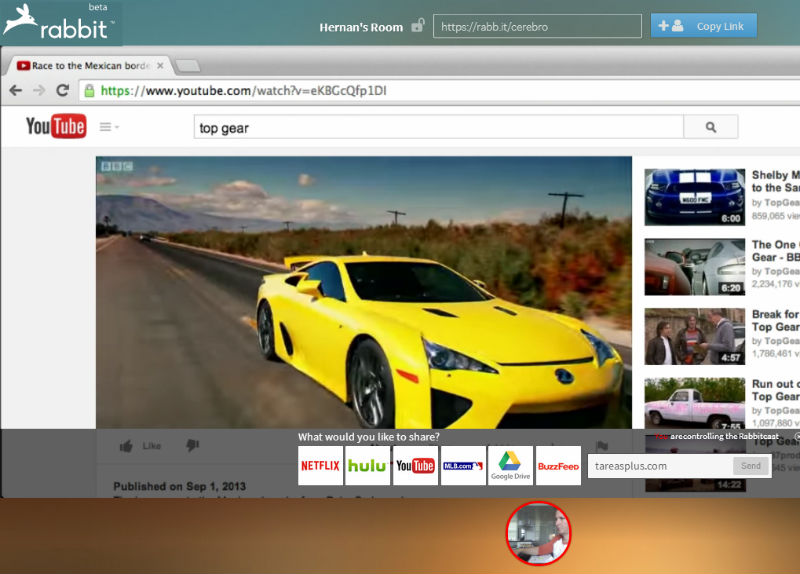Click the user webcam avatar circle
Screen dimensions: 800x574
pyautogui.click(x=538, y=534)
